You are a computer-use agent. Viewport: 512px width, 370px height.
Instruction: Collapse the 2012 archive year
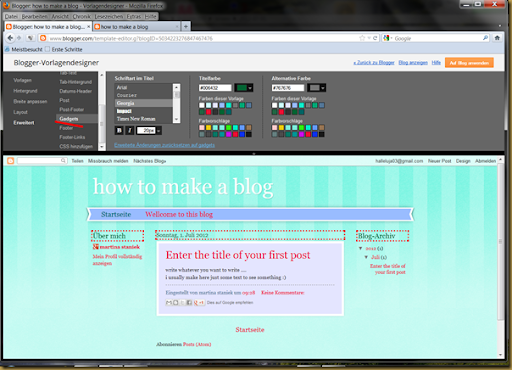[360, 248]
